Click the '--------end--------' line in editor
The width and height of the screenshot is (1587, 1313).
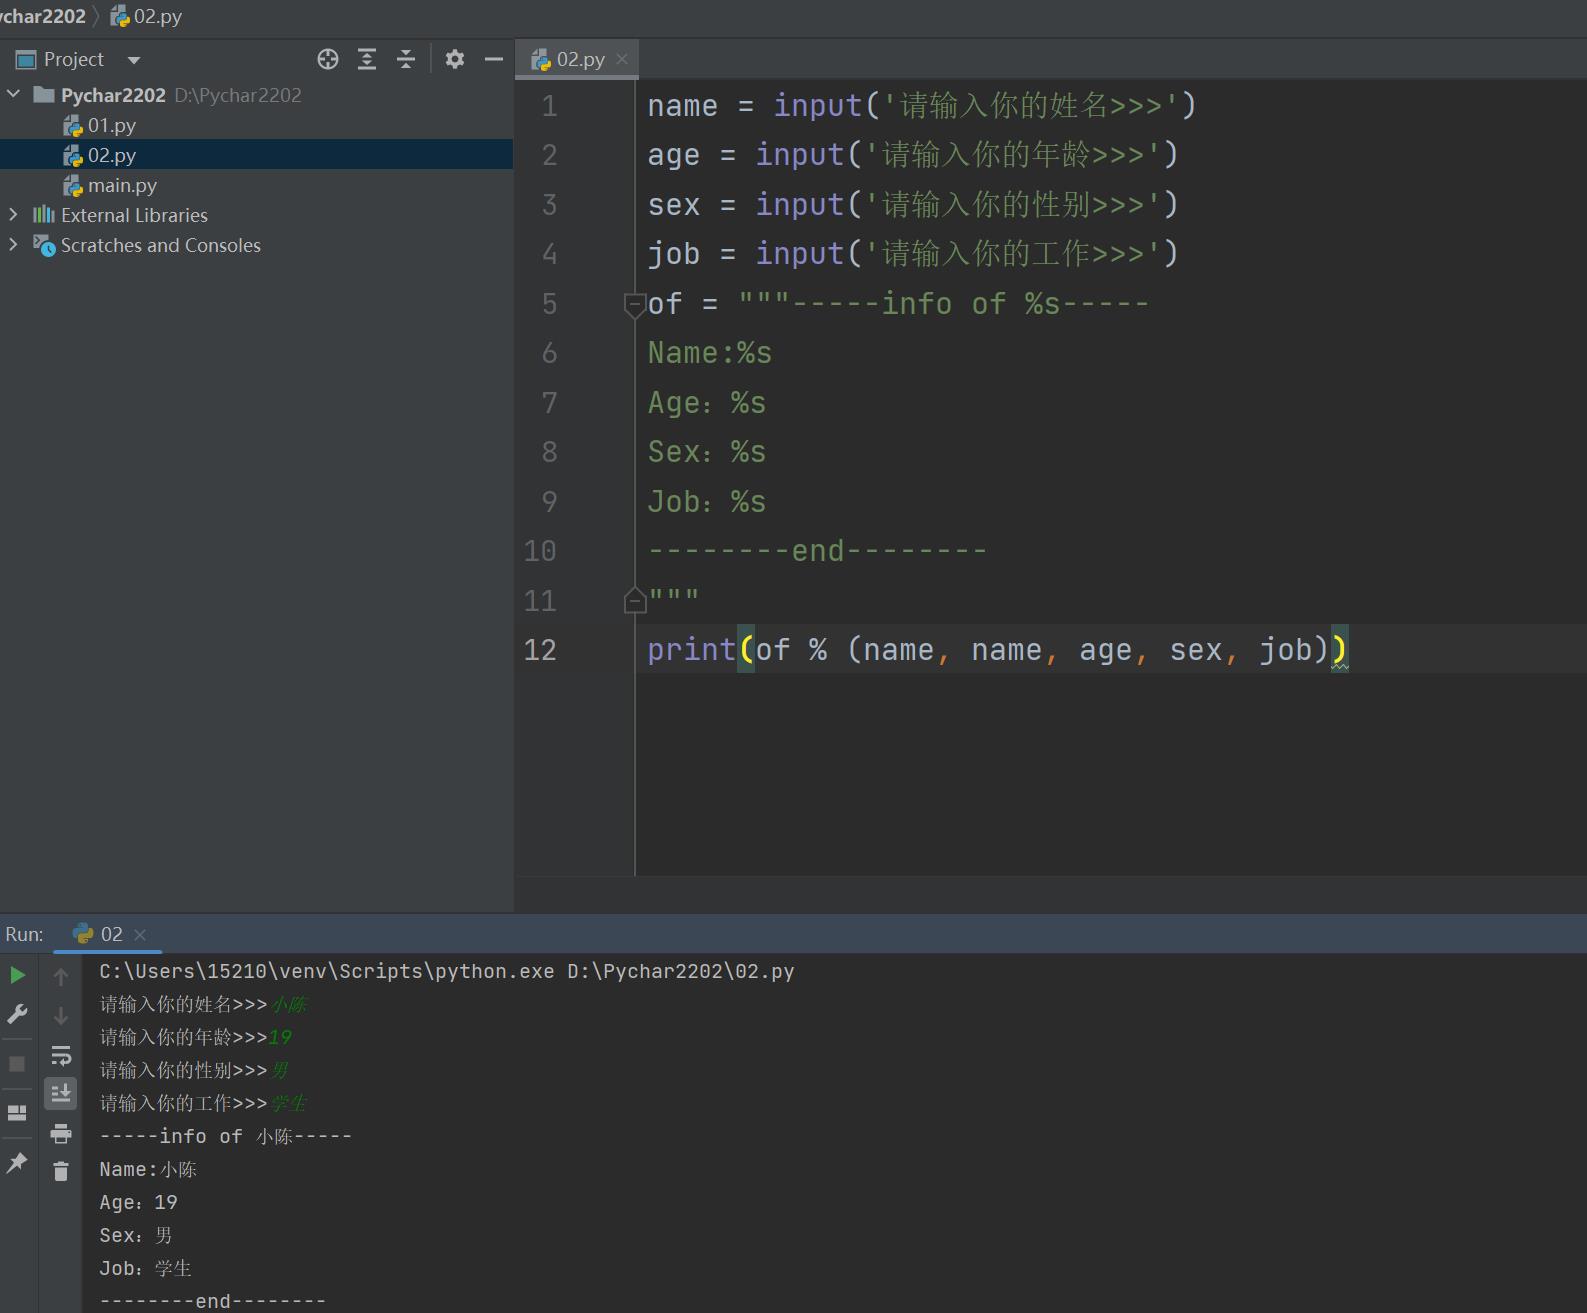[817, 551]
